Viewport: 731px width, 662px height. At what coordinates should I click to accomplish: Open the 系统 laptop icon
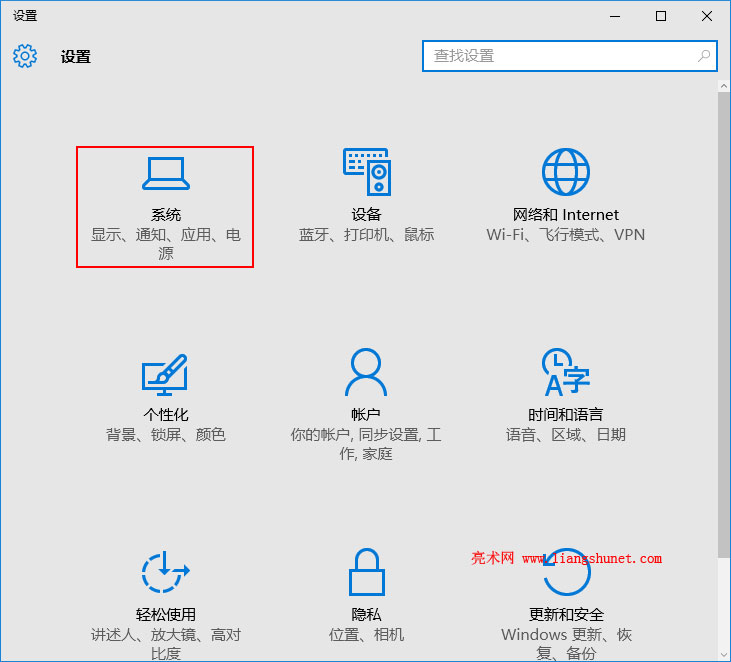pyautogui.click(x=166, y=173)
